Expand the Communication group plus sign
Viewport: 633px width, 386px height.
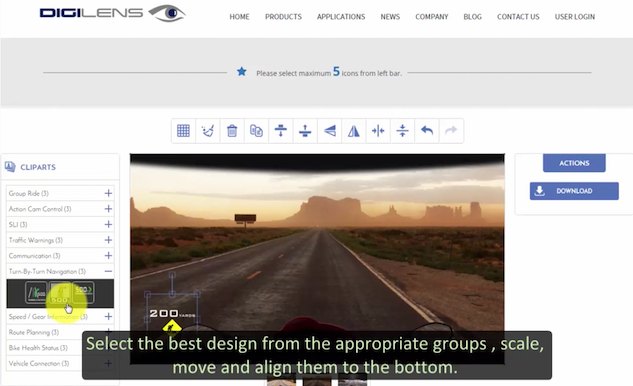(108, 256)
